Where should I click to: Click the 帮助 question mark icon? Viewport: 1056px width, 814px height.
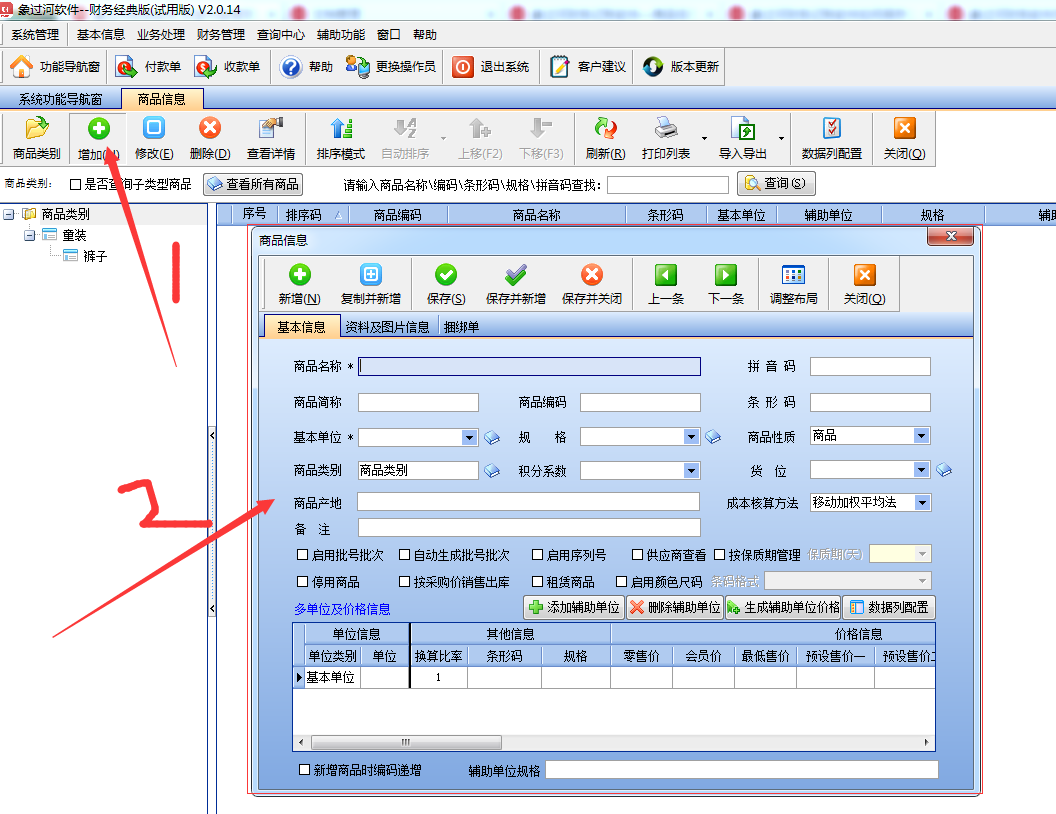pyautogui.click(x=291, y=67)
